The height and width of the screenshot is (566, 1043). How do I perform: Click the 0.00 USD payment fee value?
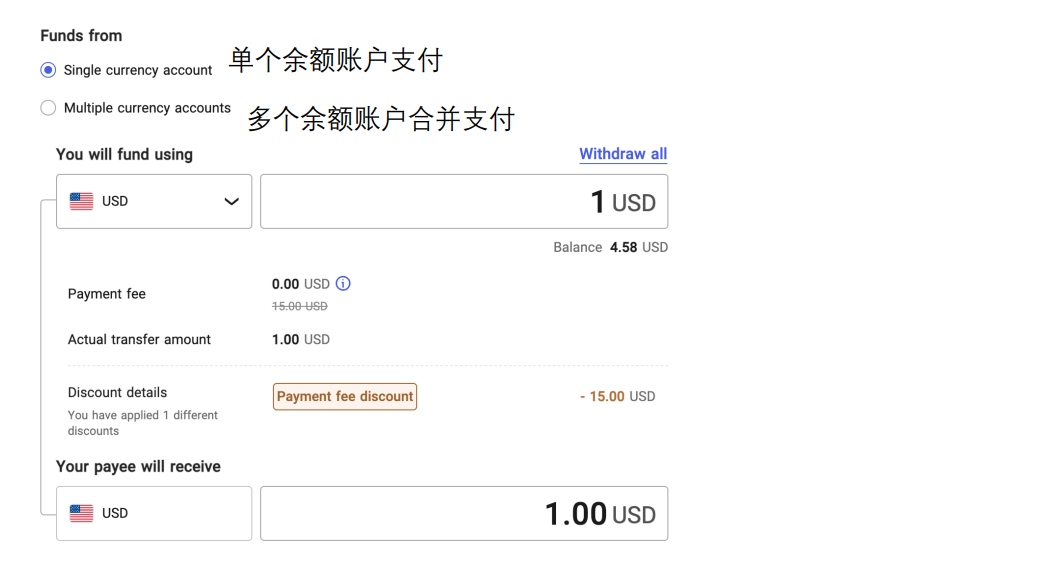point(300,284)
